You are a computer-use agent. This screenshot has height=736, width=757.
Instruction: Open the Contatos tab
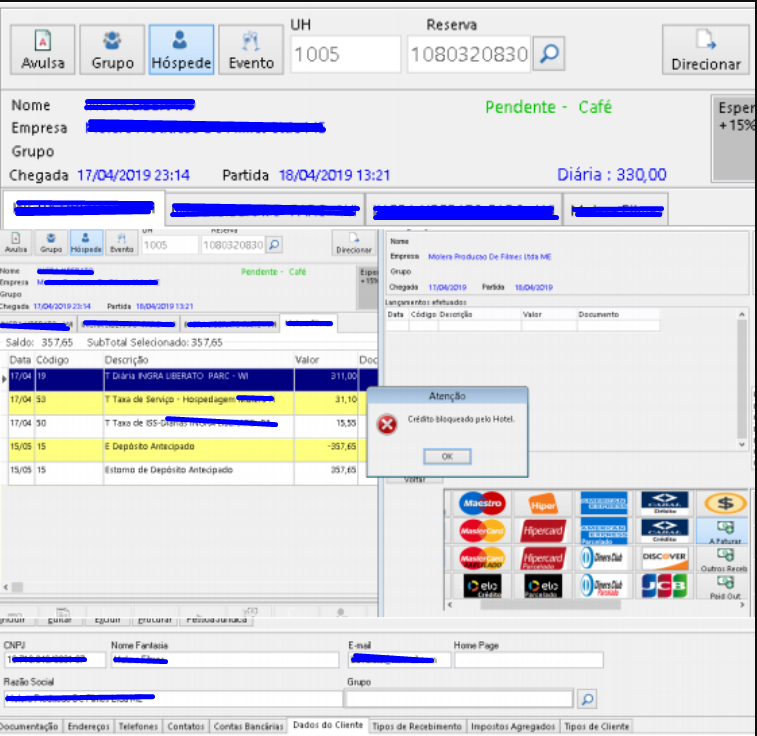(x=186, y=726)
